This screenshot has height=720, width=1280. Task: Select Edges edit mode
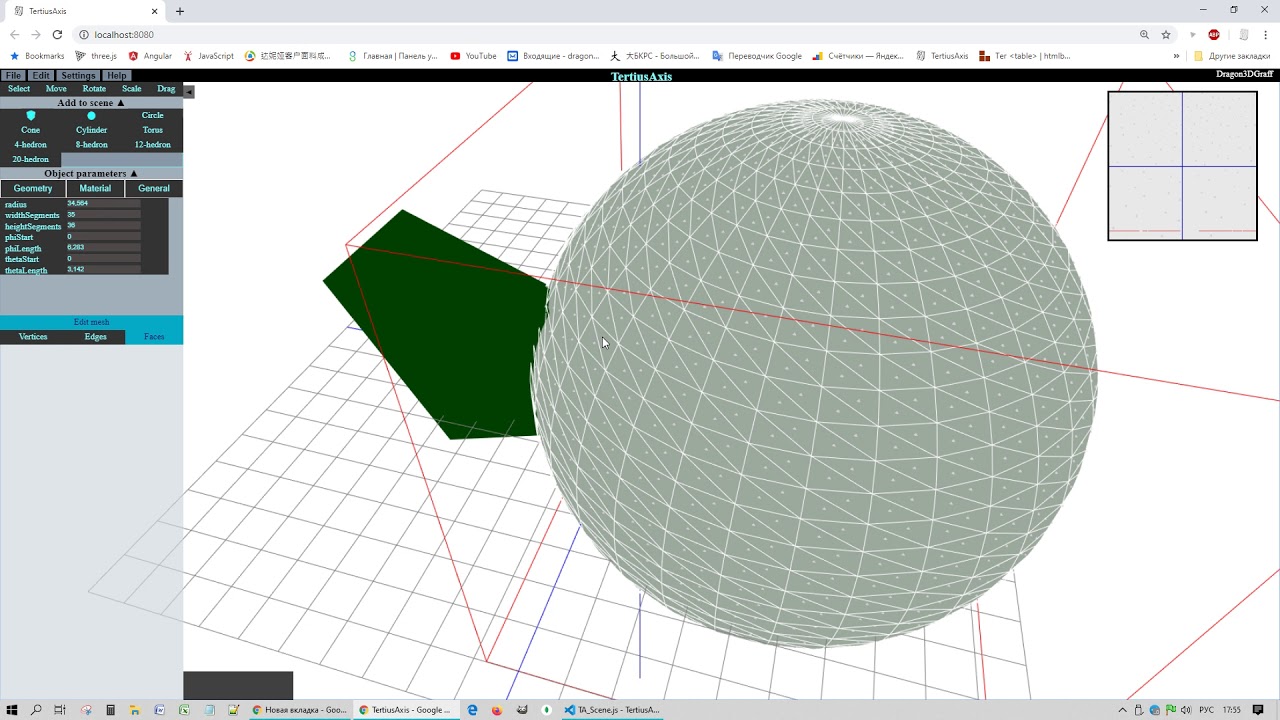click(x=95, y=337)
